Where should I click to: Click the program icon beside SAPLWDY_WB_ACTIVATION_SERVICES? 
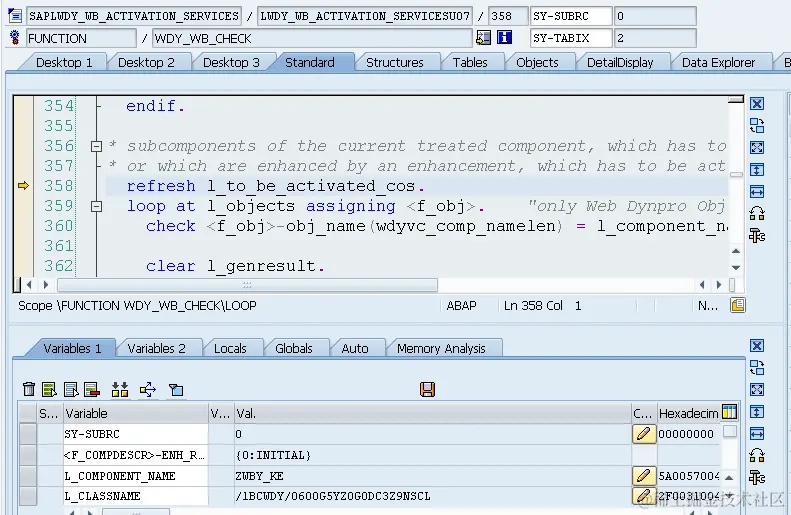[x=15, y=16]
